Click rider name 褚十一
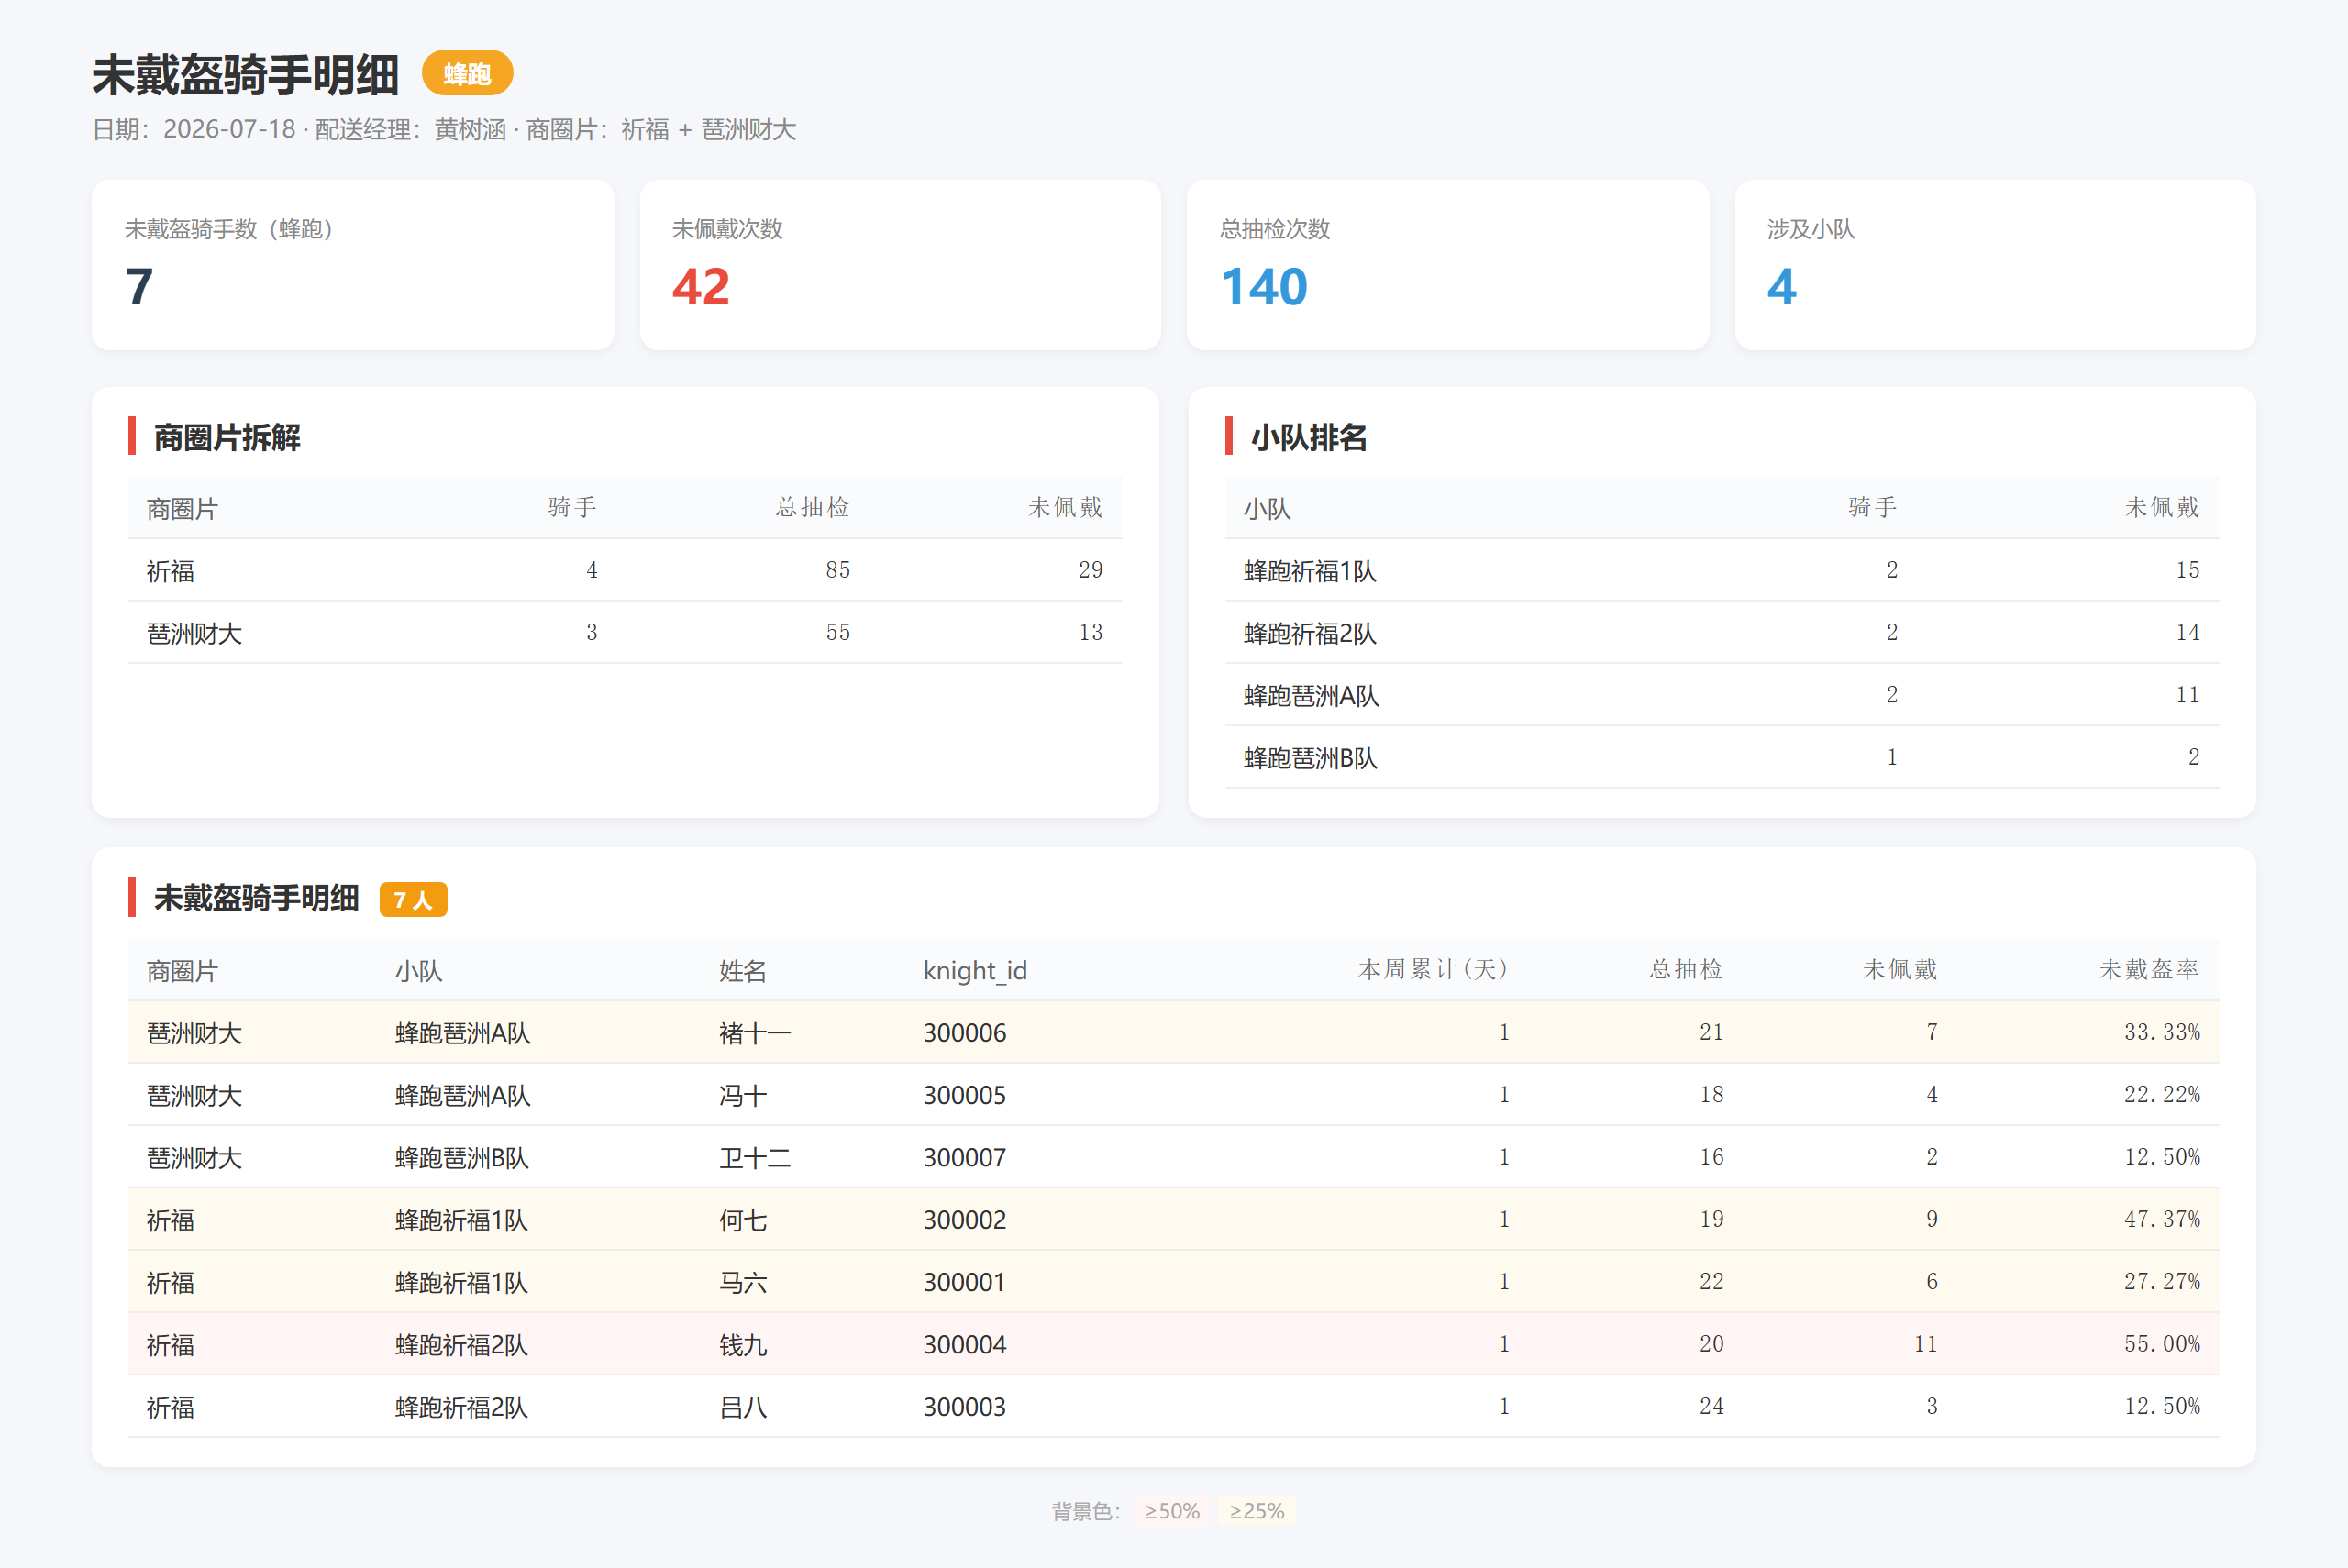 click(x=755, y=1033)
